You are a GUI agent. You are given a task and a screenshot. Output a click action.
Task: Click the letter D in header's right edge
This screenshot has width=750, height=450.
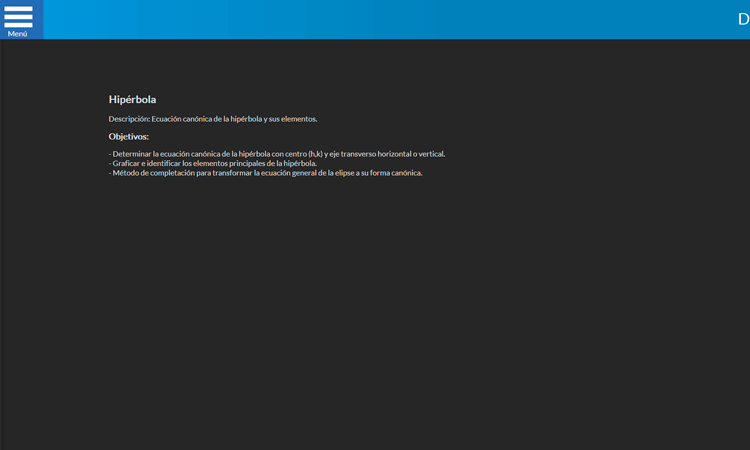743,19
